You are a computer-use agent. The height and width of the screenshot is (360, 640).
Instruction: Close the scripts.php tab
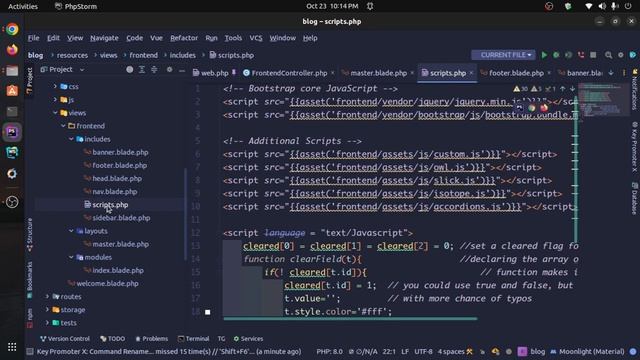pyautogui.click(x=471, y=73)
